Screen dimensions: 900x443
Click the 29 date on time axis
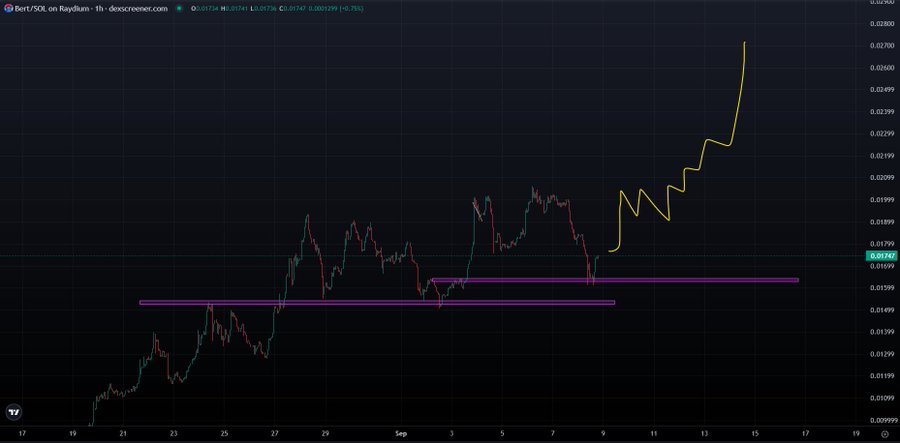(325, 433)
